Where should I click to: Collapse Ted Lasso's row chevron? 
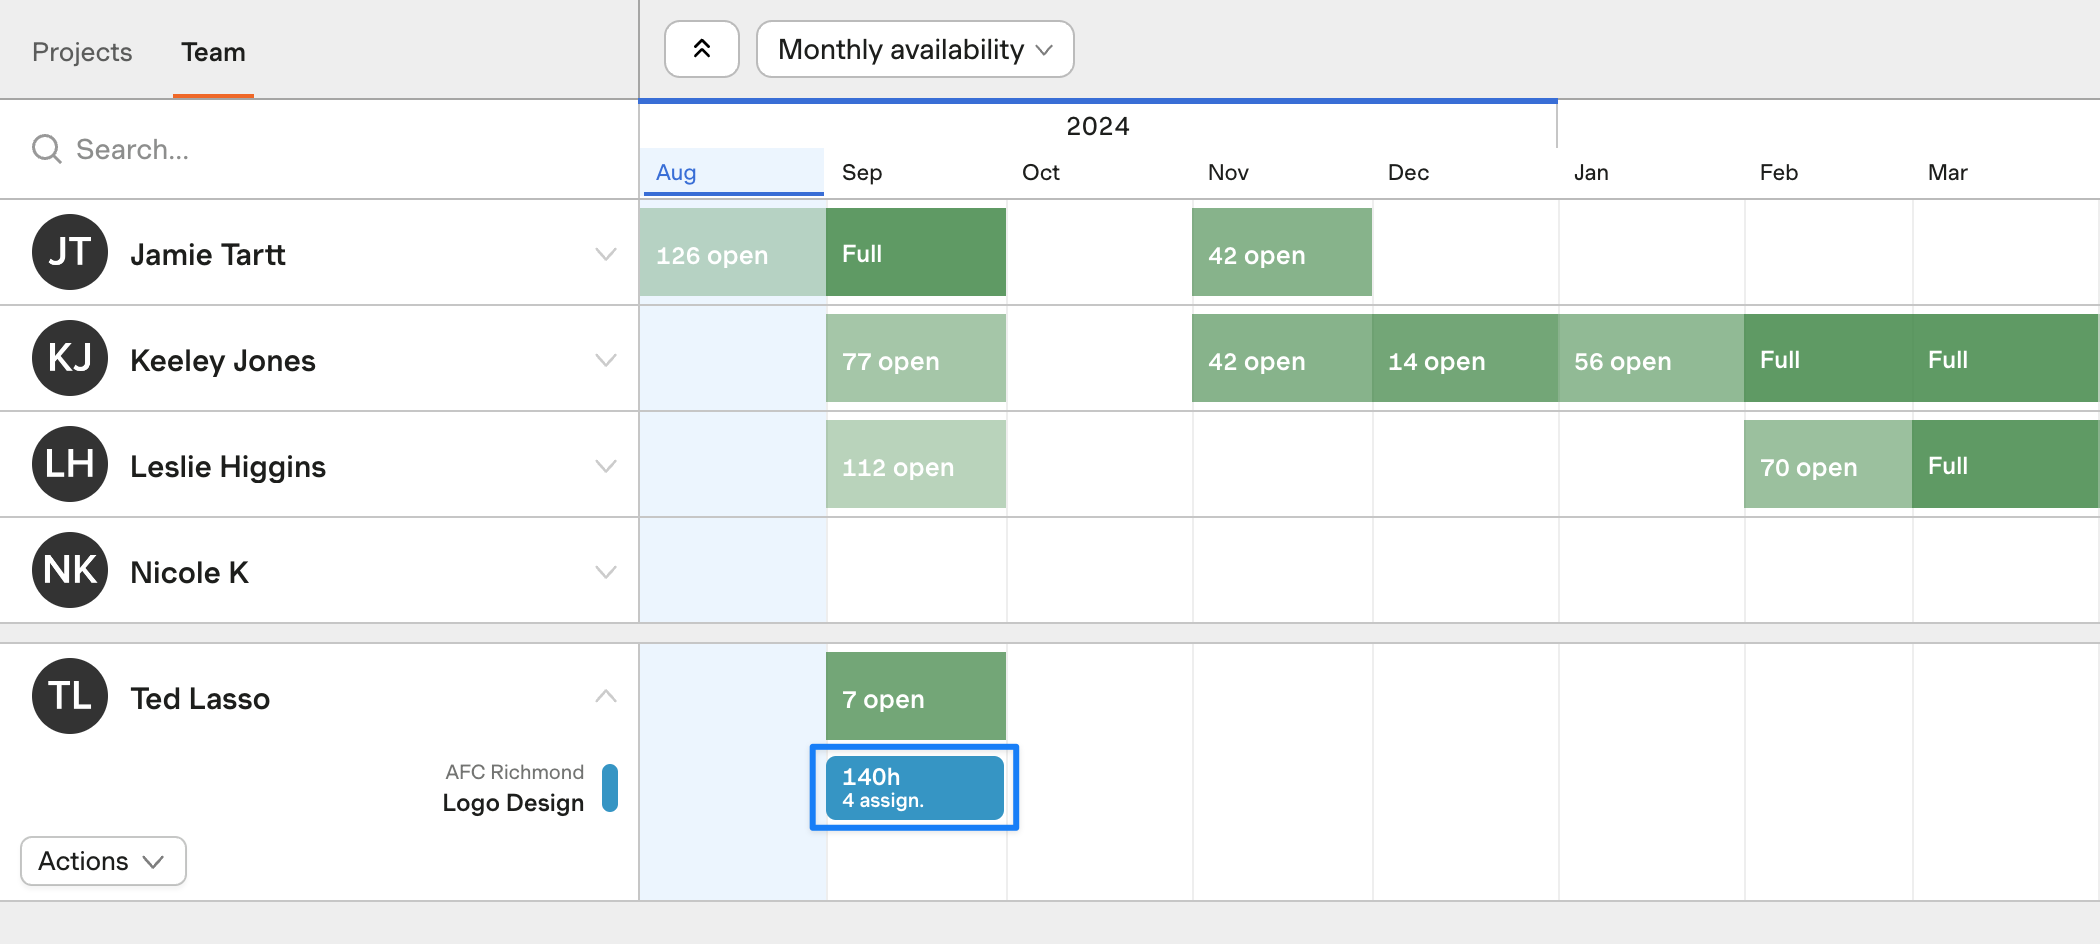tap(606, 697)
